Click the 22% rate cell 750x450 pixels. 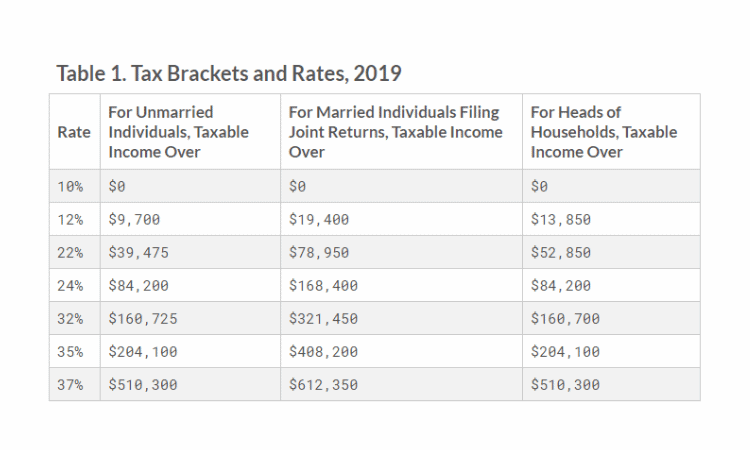tap(73, 252)
